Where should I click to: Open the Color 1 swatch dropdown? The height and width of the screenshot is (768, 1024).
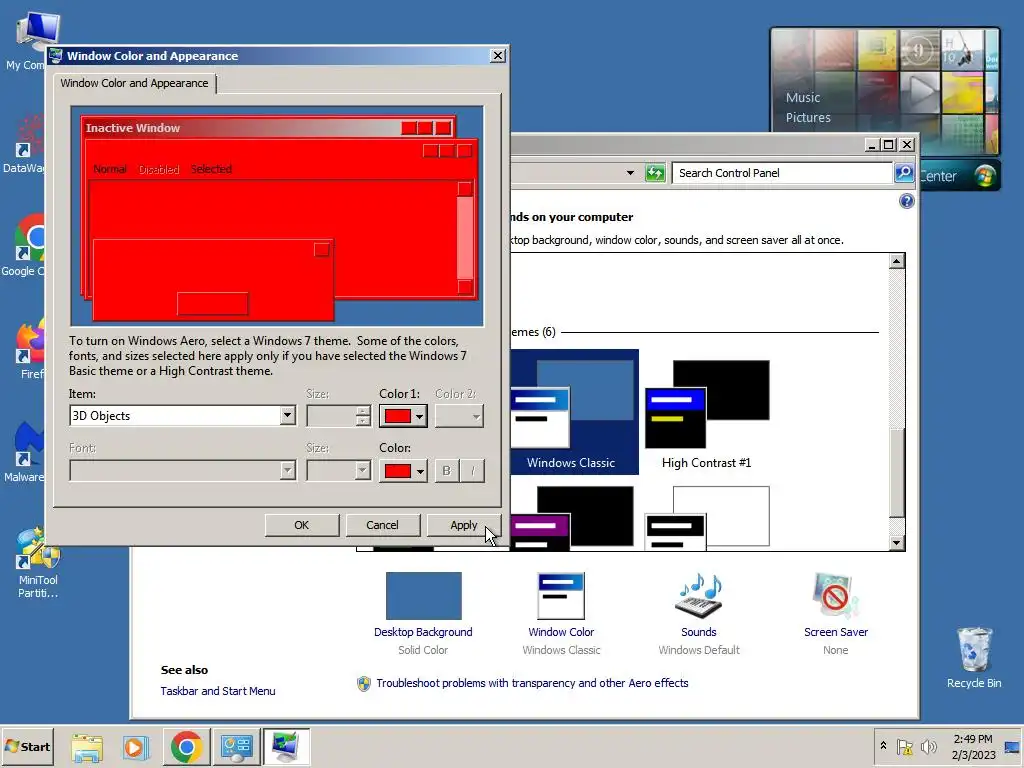(x=404, y=416)
